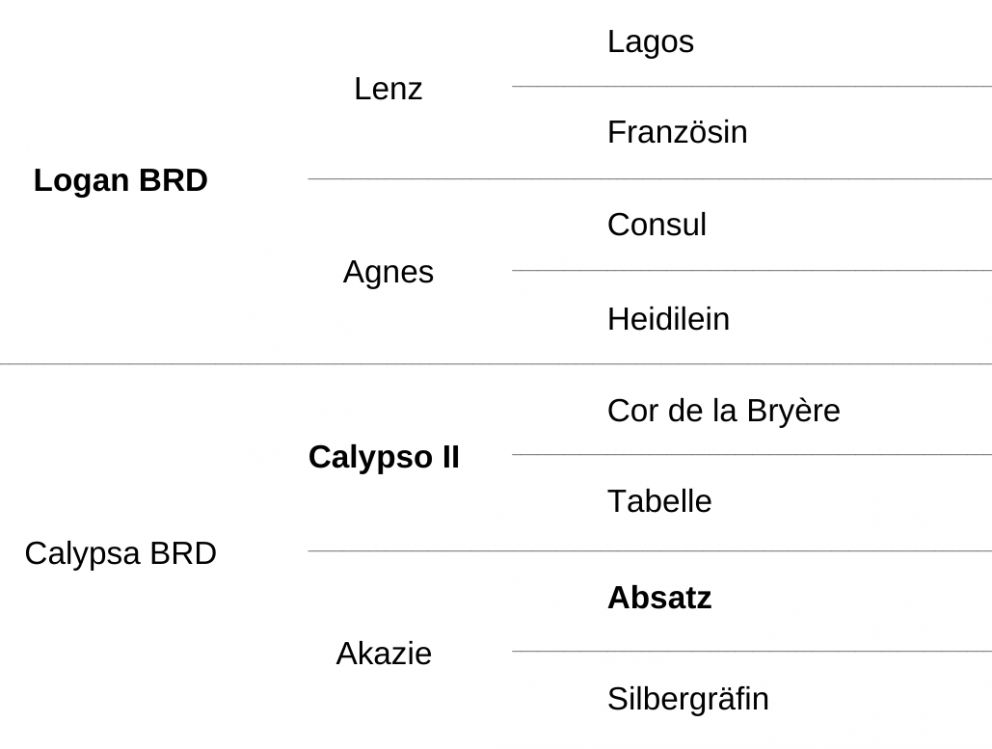Open the Calypsa BRD dam entry
992x749 pixels.
coord(120,554)
